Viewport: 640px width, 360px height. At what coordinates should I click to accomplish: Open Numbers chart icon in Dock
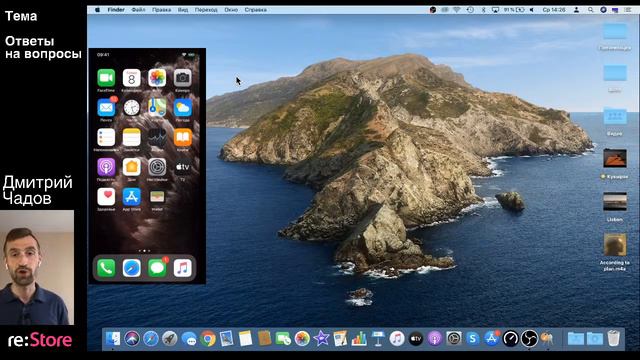[x=359, y=339]
